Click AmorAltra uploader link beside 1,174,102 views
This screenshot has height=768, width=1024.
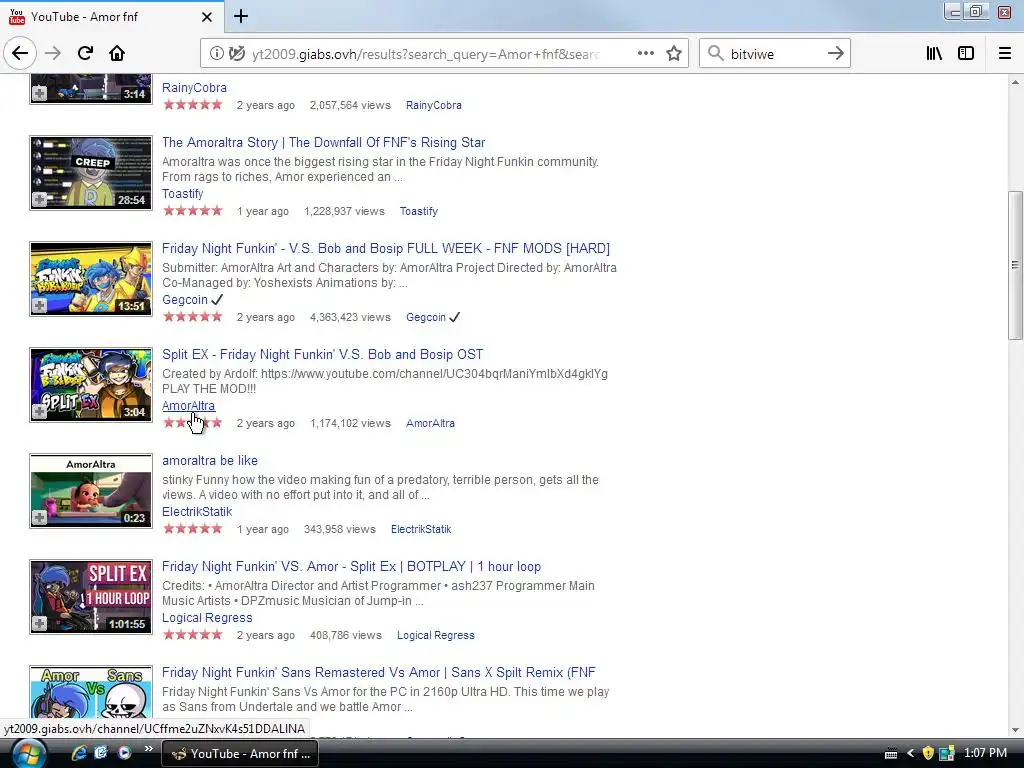[x=430, y=423]
